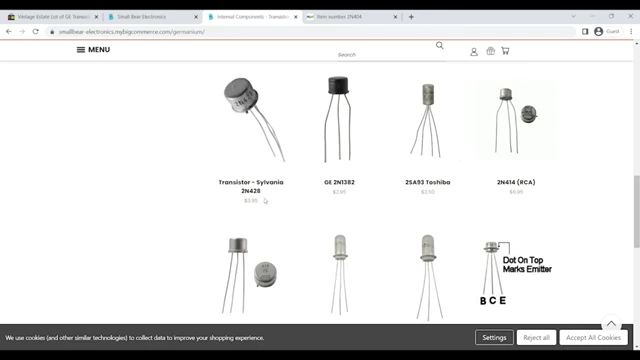Open the Guest profile menu
The image size is (640, 360).
pos(607,31)
